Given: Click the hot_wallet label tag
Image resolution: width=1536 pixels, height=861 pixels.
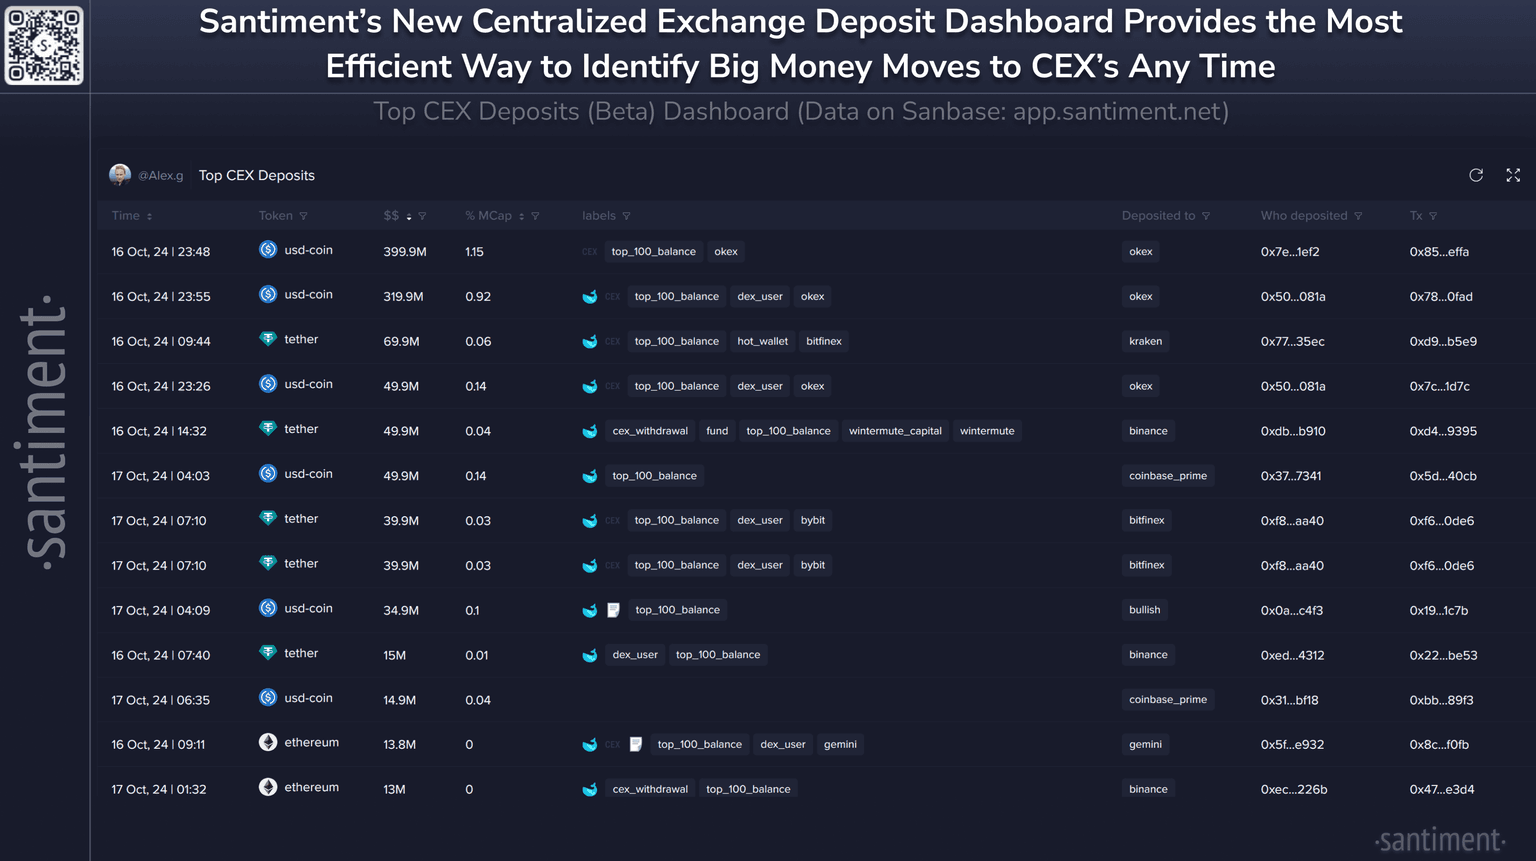Looking at the screenshot, I should point(762,342).
